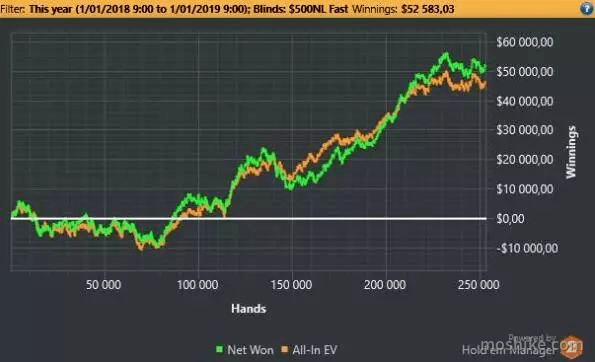Click the 150 000 hands axis label
595x362 pixels.
coord(291,285)
